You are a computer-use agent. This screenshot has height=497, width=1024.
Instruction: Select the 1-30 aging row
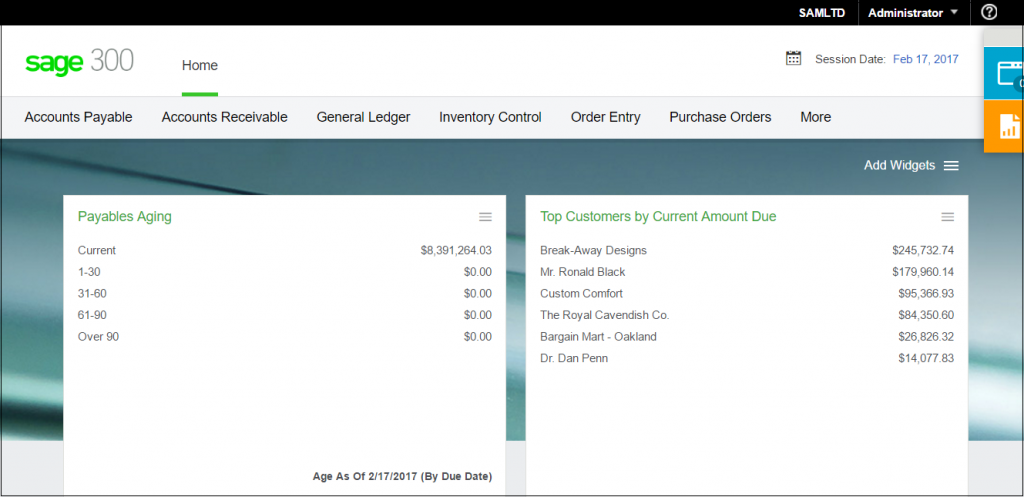tap(285, 272)
